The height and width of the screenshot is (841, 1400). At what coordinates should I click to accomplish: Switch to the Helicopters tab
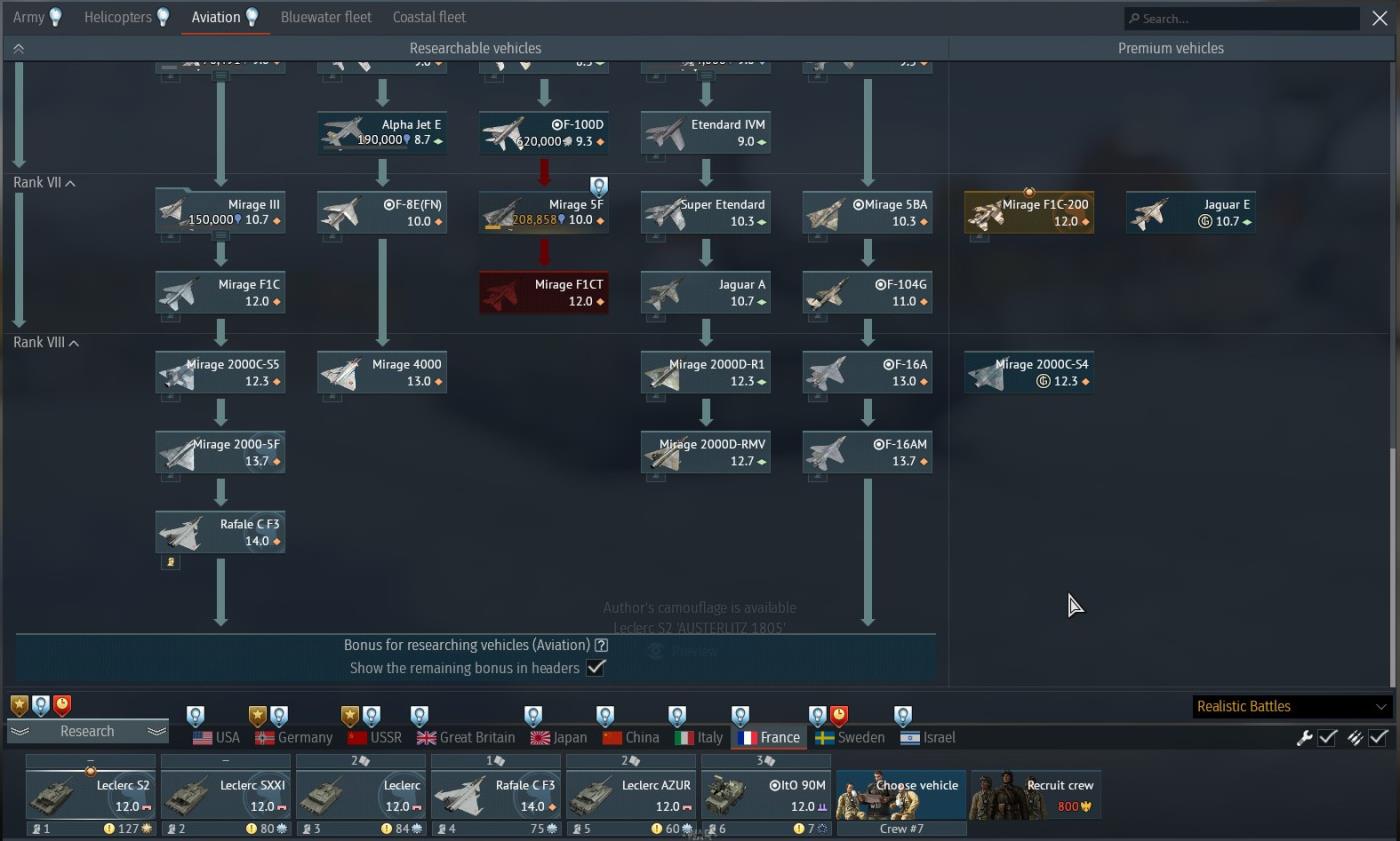(x=126, y=17)
